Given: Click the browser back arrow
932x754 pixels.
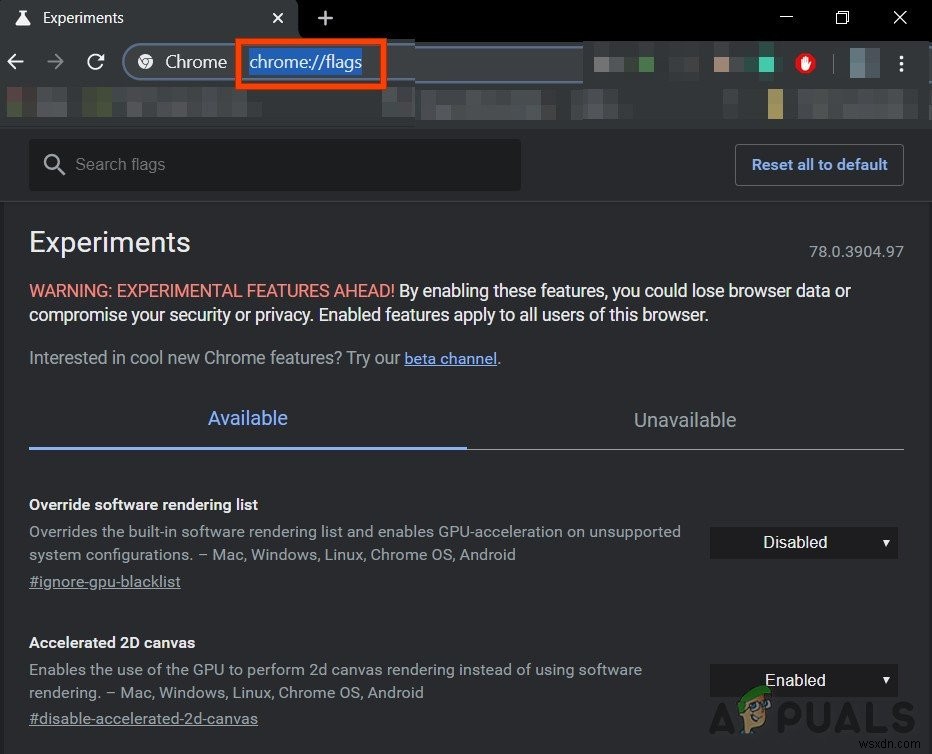Looking at the screenshot, I should tap(15, 61).
